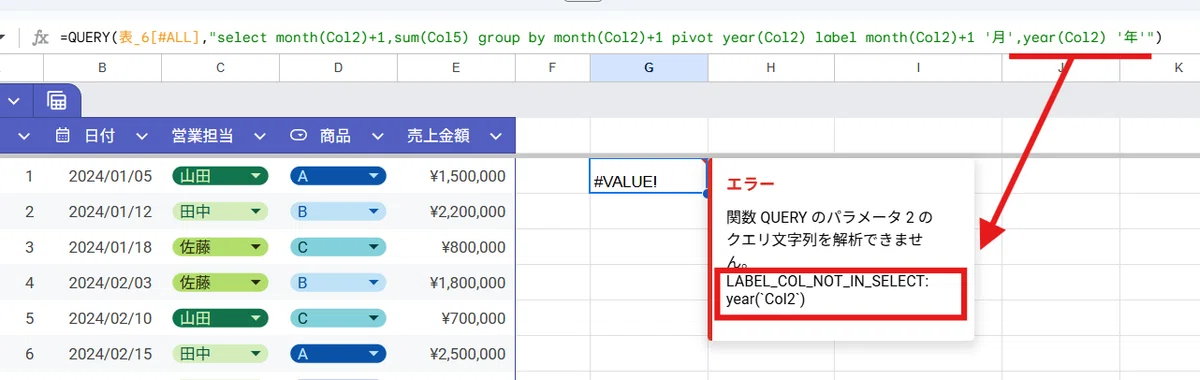Open the leftmost column header dropdown chevron
The height and width of the screenshot is (380, 1200).
(x=24, y=135)
